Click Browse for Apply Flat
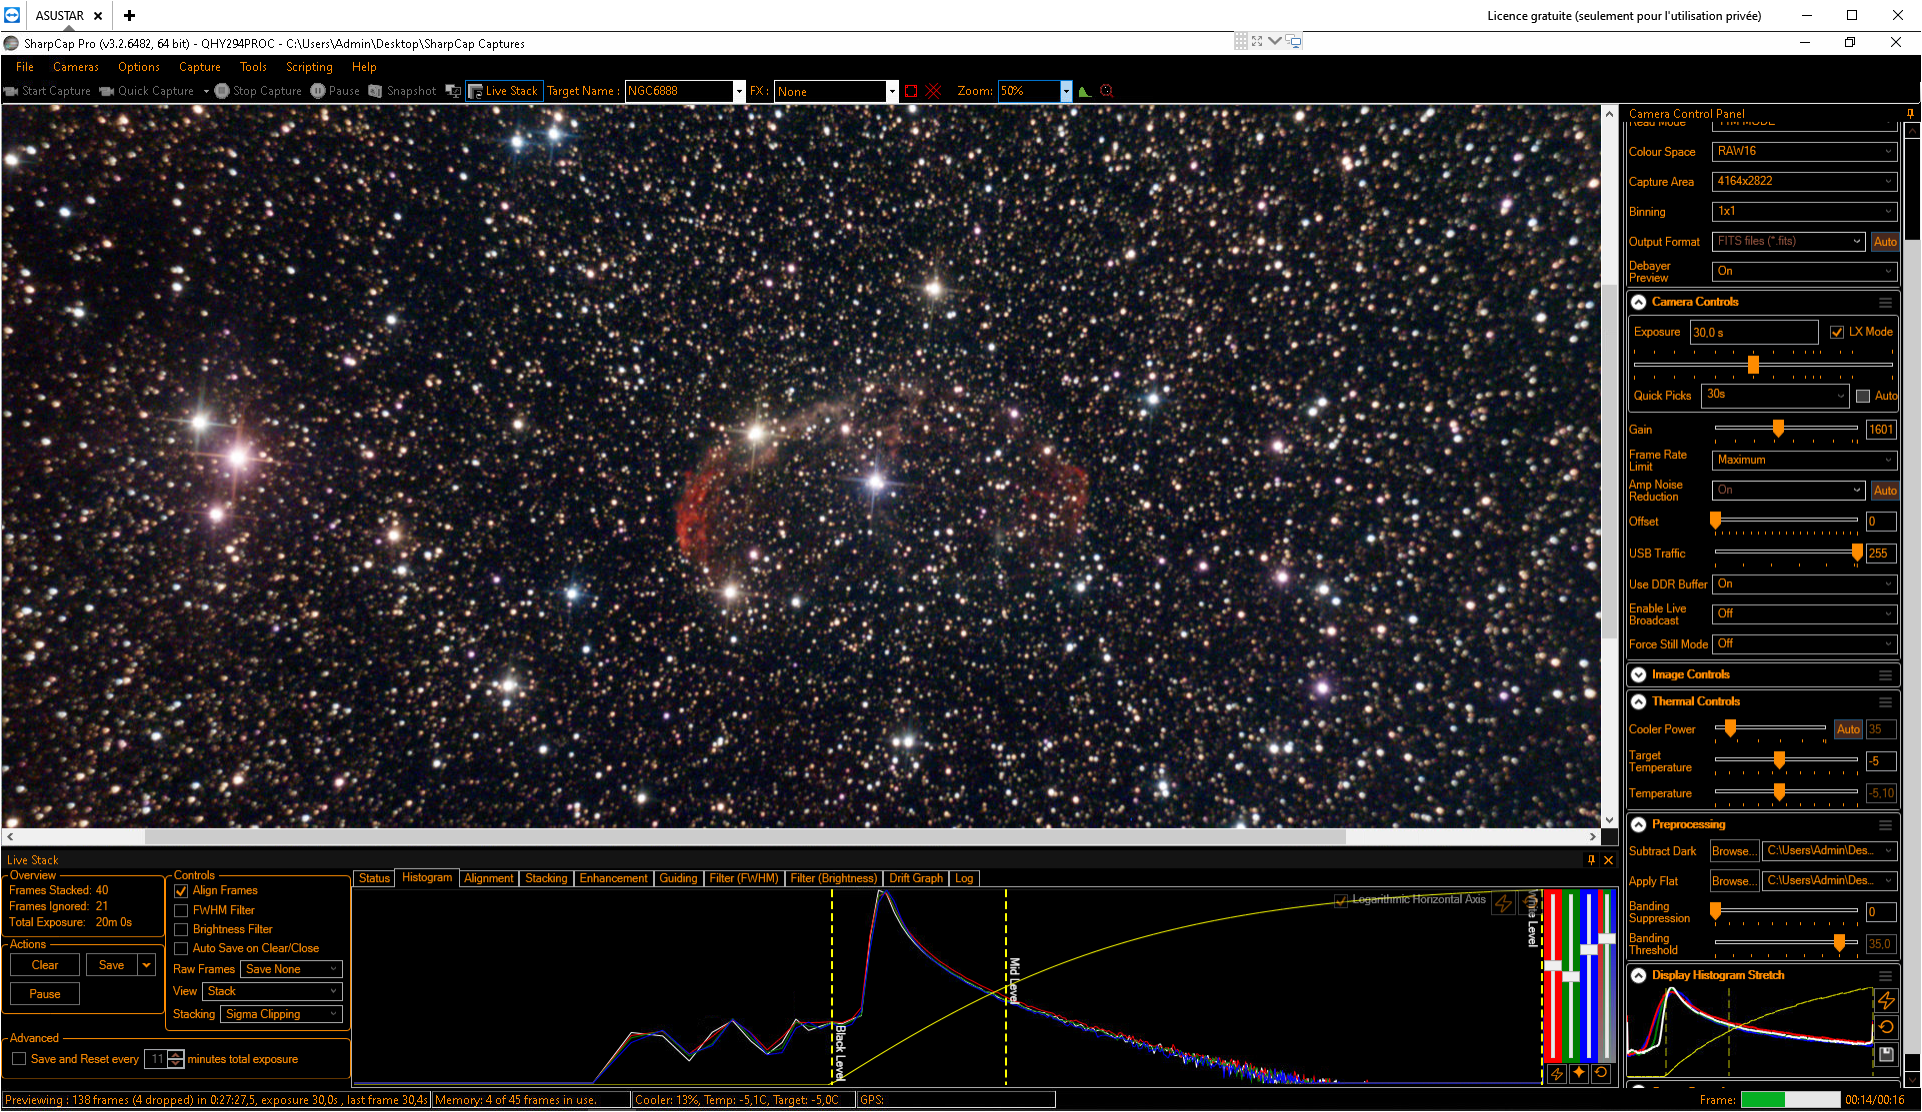This screenshot has width=1922, height=1112. [x=1735, y=881]
